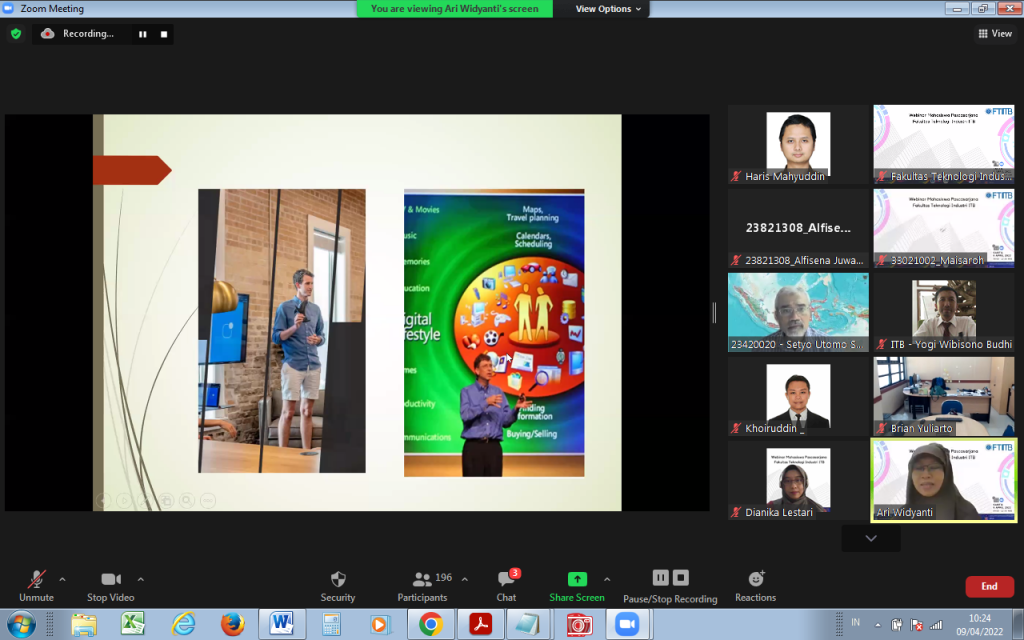Open the Security shield options

coord(338,585)
